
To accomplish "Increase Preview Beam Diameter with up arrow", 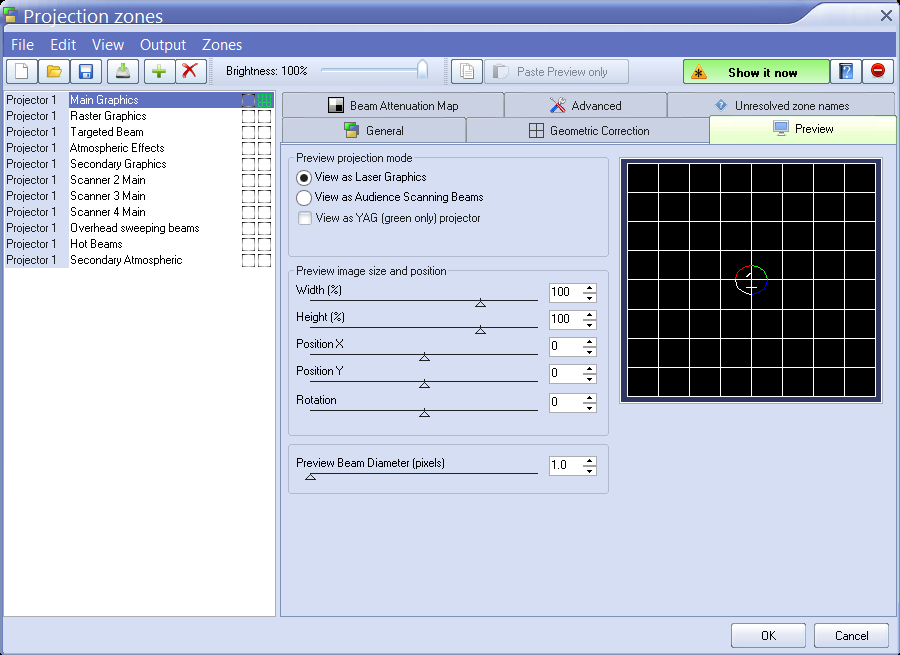I will pyautogui.click(x=590, y=461).
